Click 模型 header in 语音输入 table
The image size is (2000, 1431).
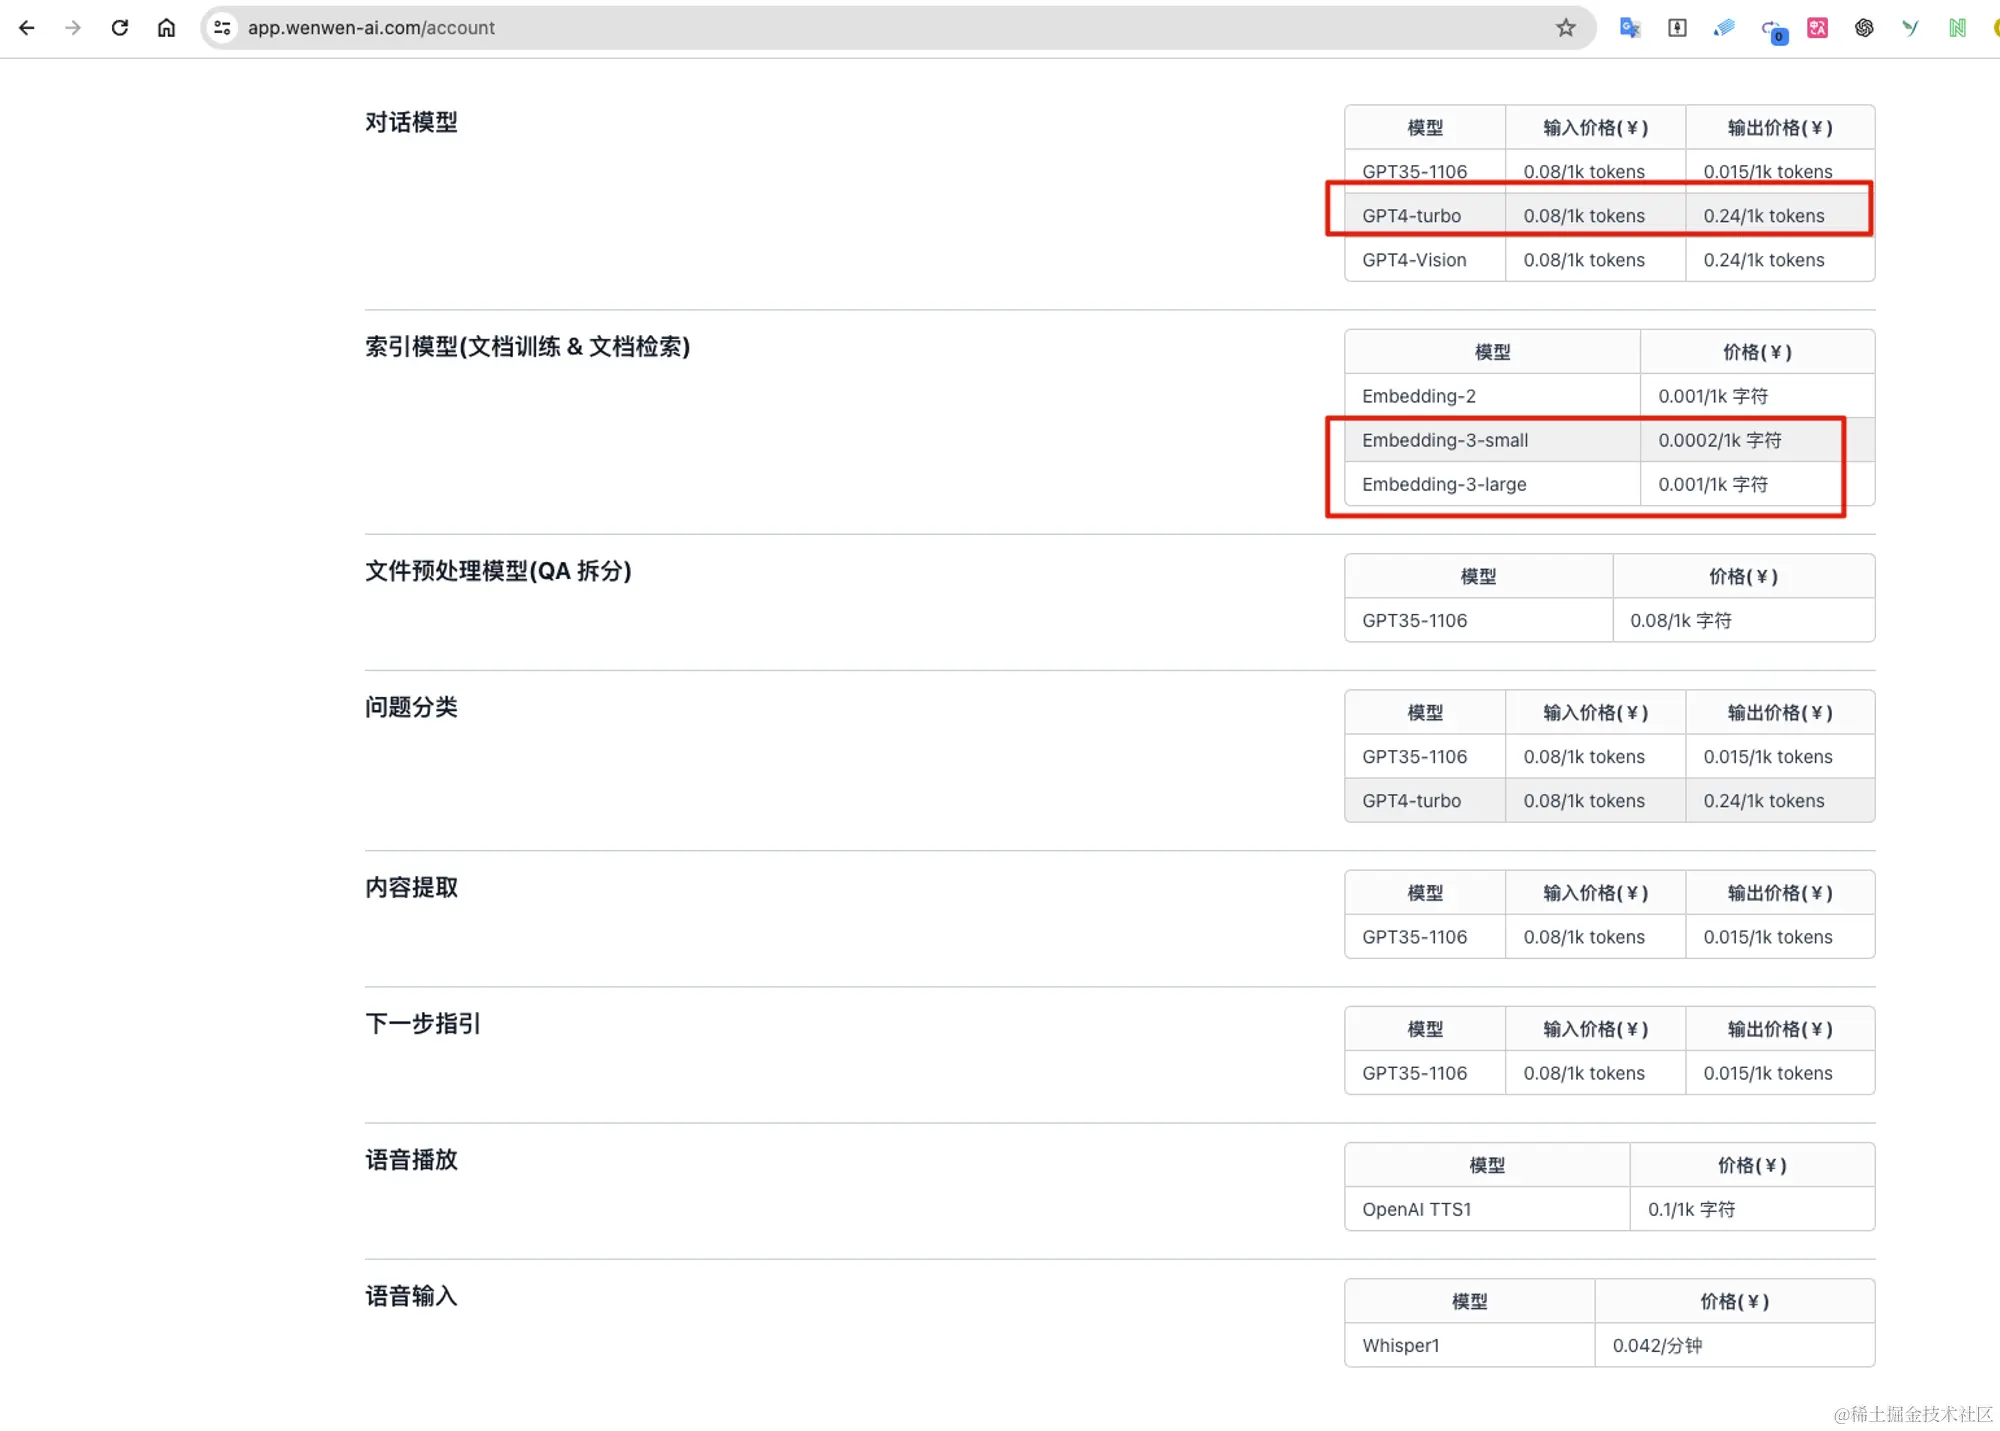tap(1469, 1301)
